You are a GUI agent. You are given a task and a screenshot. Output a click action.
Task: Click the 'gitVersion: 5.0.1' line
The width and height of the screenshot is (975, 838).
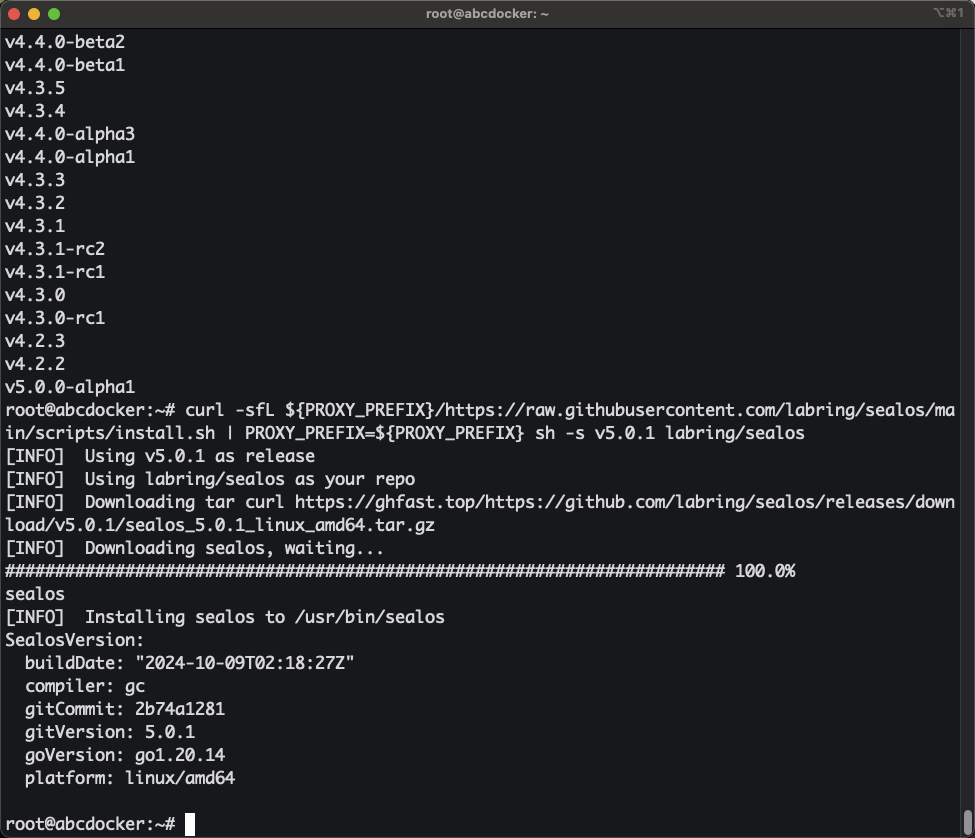point(109,732)
